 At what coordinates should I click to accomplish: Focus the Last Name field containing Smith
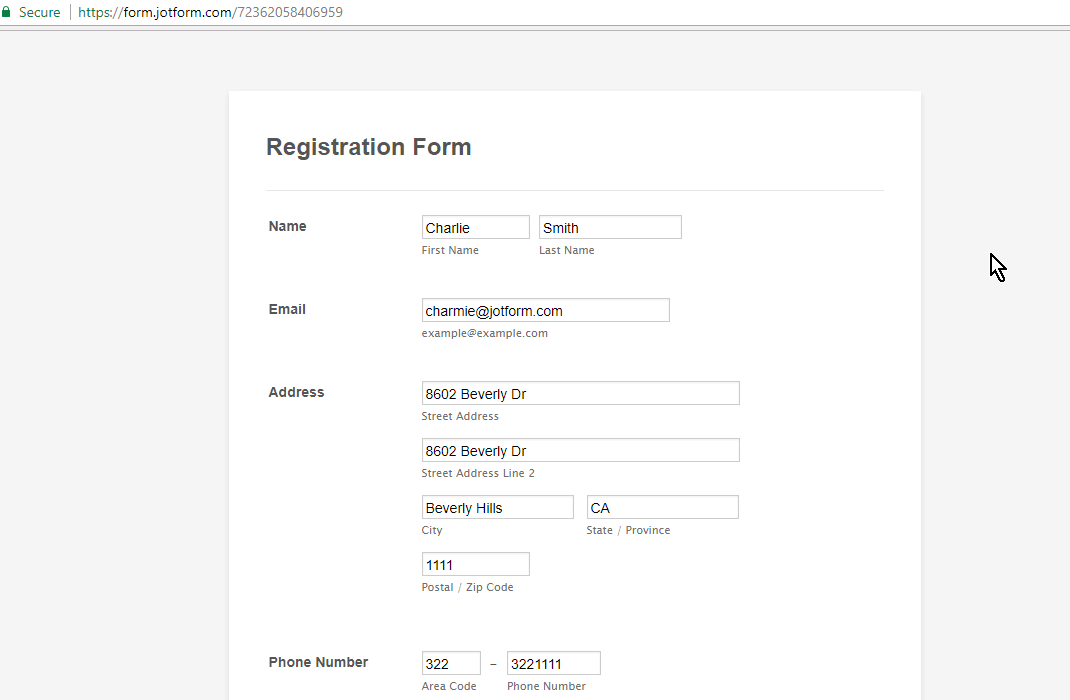610,227
